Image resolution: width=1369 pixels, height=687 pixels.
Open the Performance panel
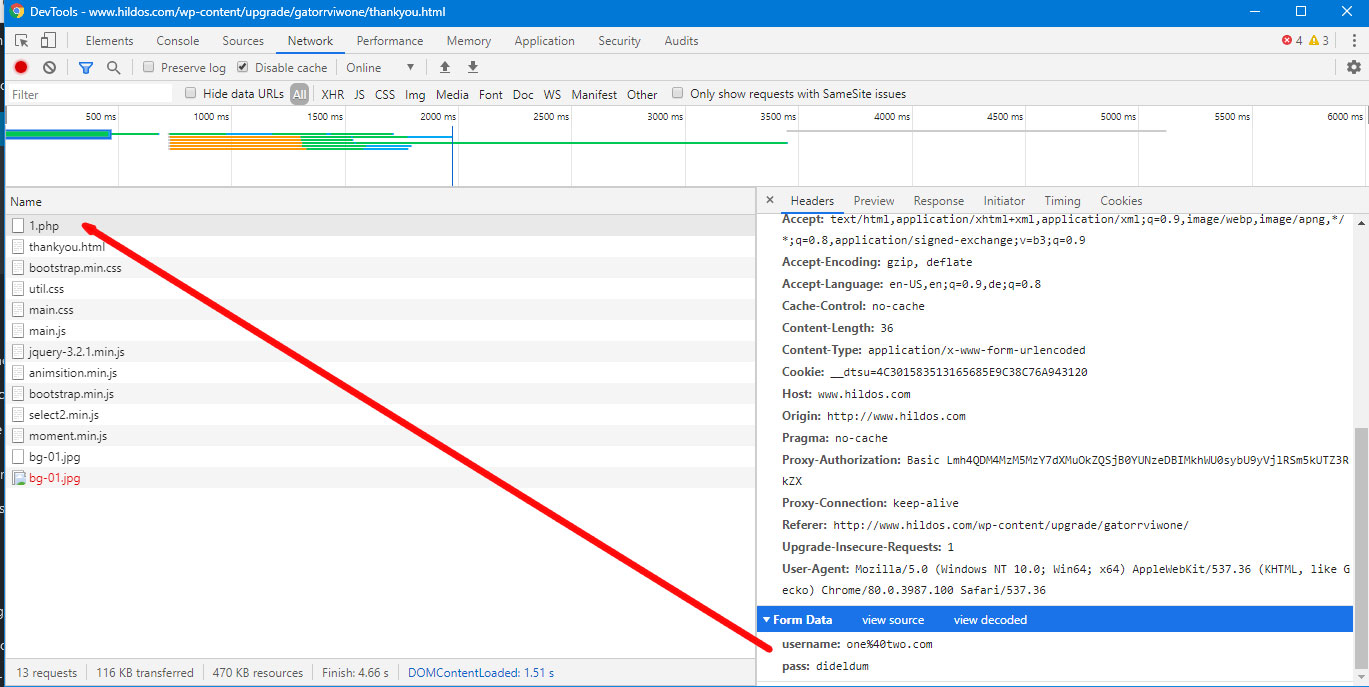coord(390,41)
